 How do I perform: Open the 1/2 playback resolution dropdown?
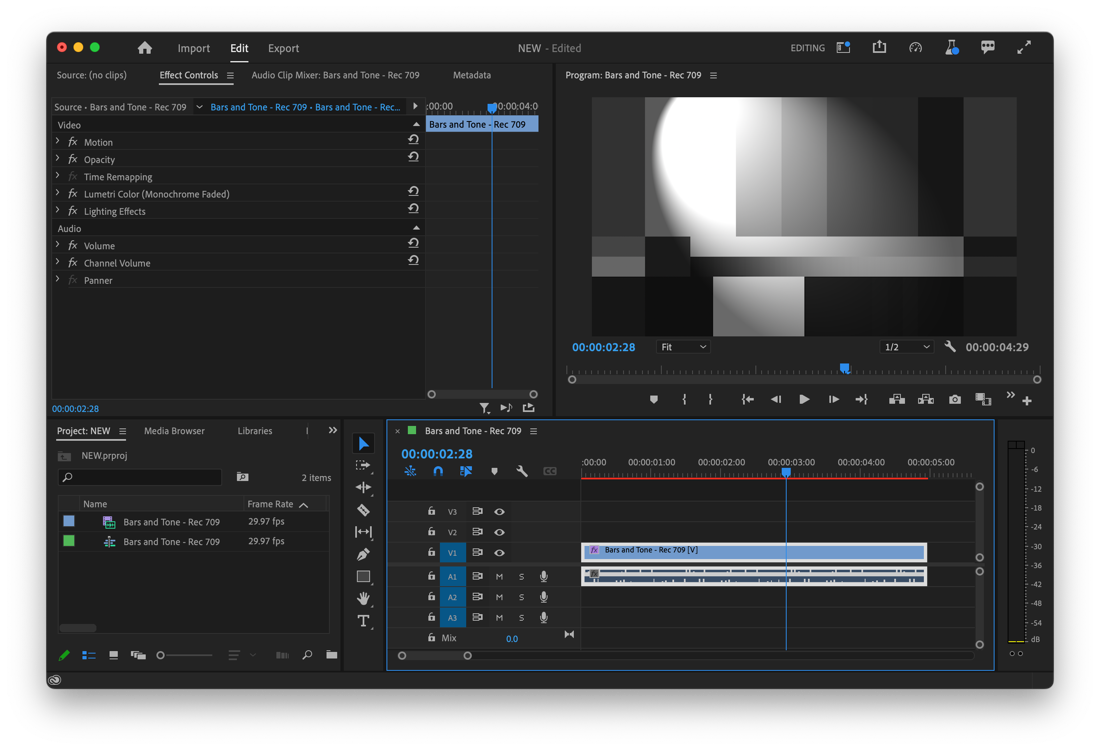click(x=905, y=346)
